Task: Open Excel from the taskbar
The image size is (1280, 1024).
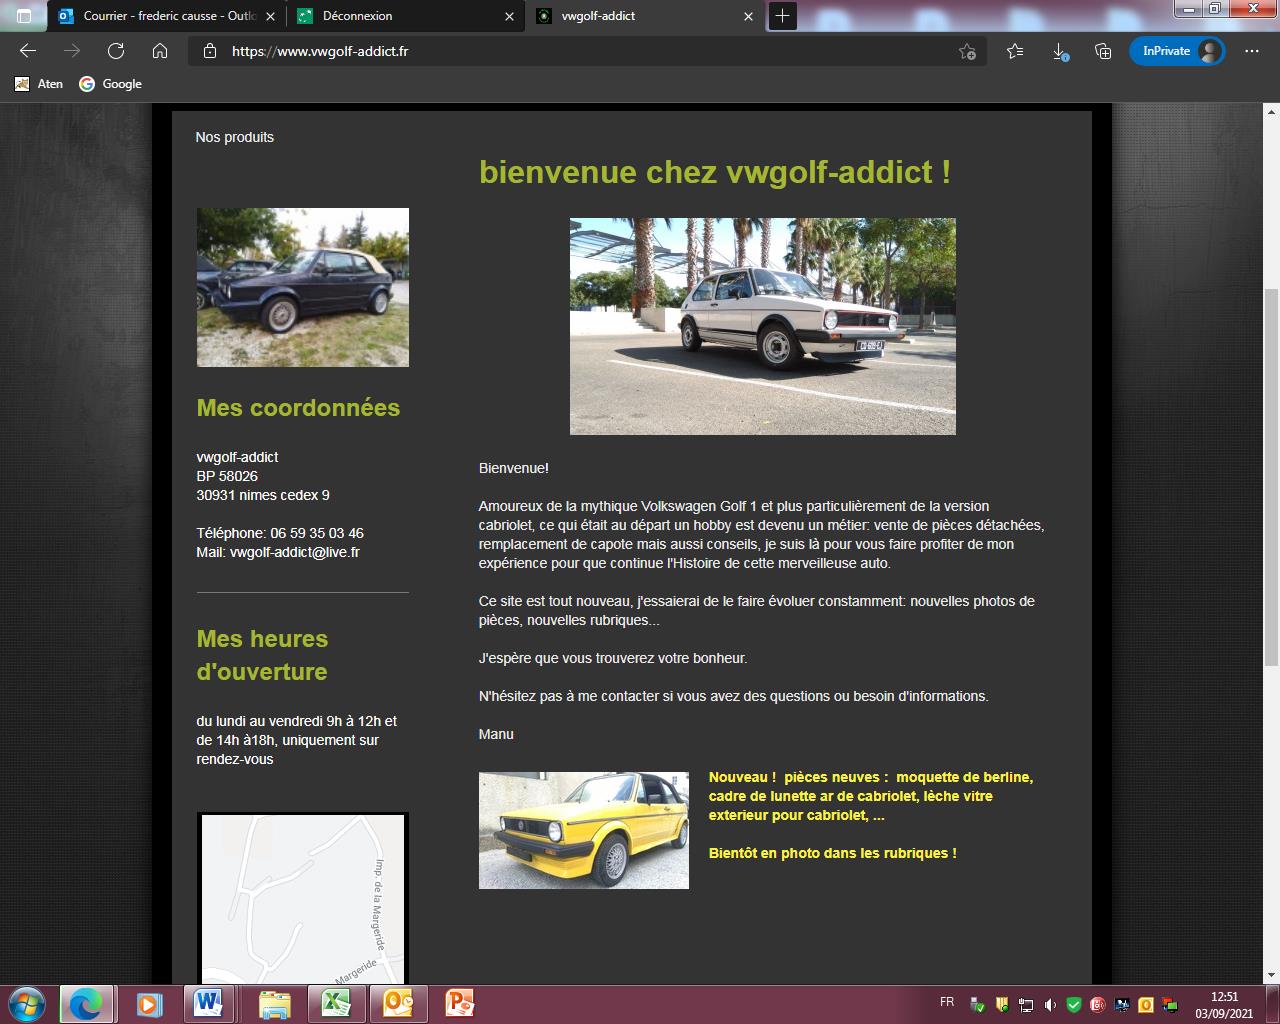Action: [336, 1003]
